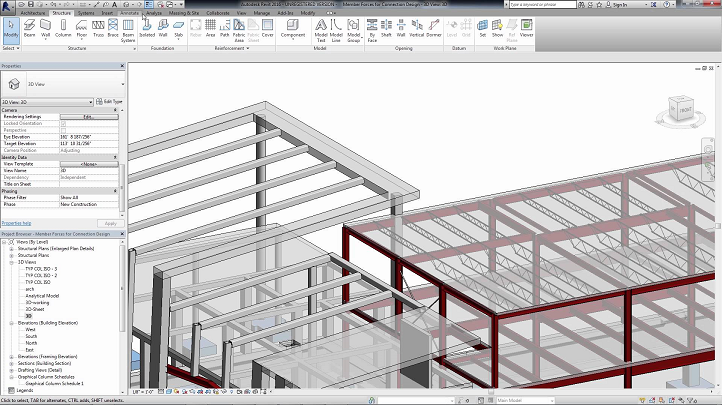Open the Insert ribbon tab
This screenshot has height=405, width=722.
(x=107, y=13)
